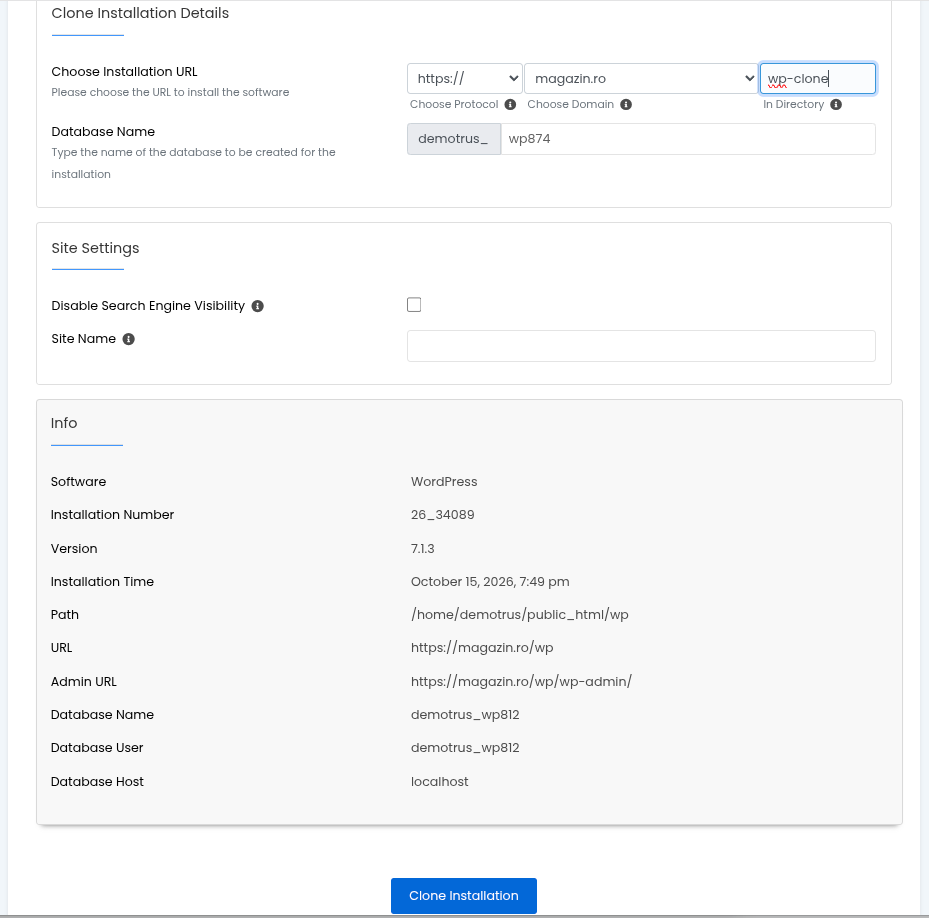Viewport: 929px width, 918px height.
Task: Click the Database User value demotrus_wp812
Action: pos(465,748)
